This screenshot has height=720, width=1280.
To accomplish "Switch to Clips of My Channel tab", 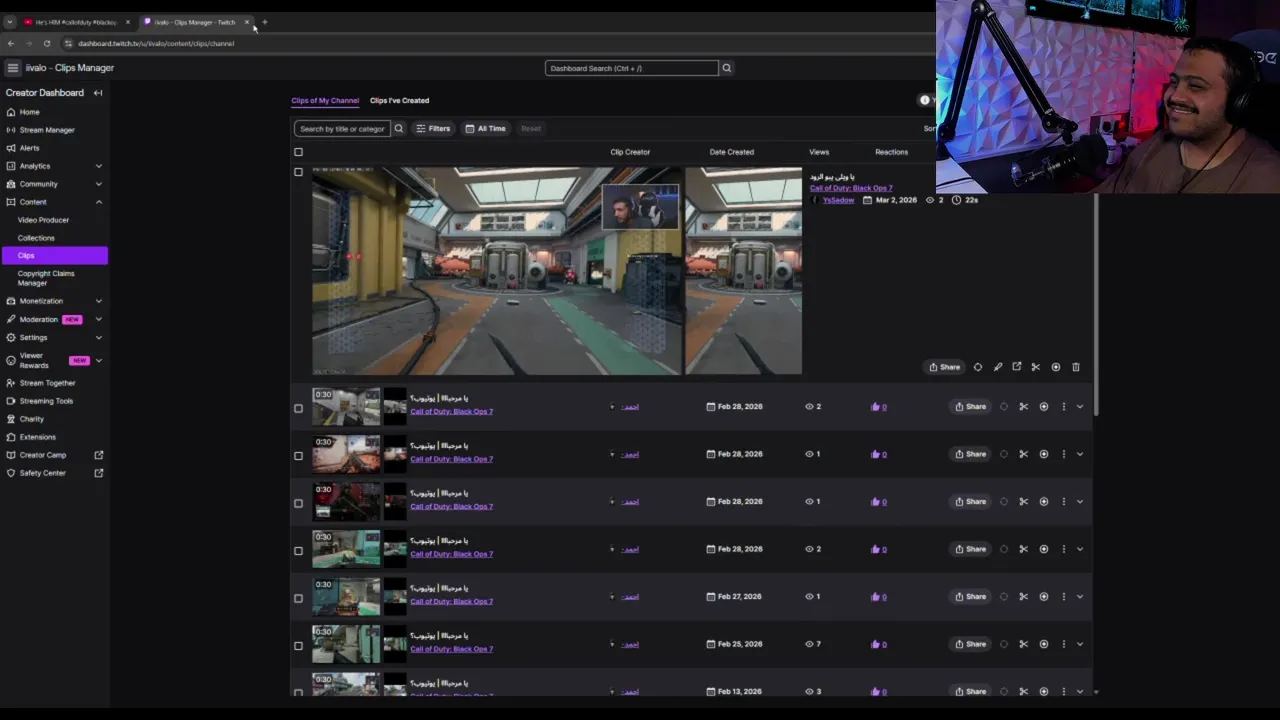I will [325, 100].
